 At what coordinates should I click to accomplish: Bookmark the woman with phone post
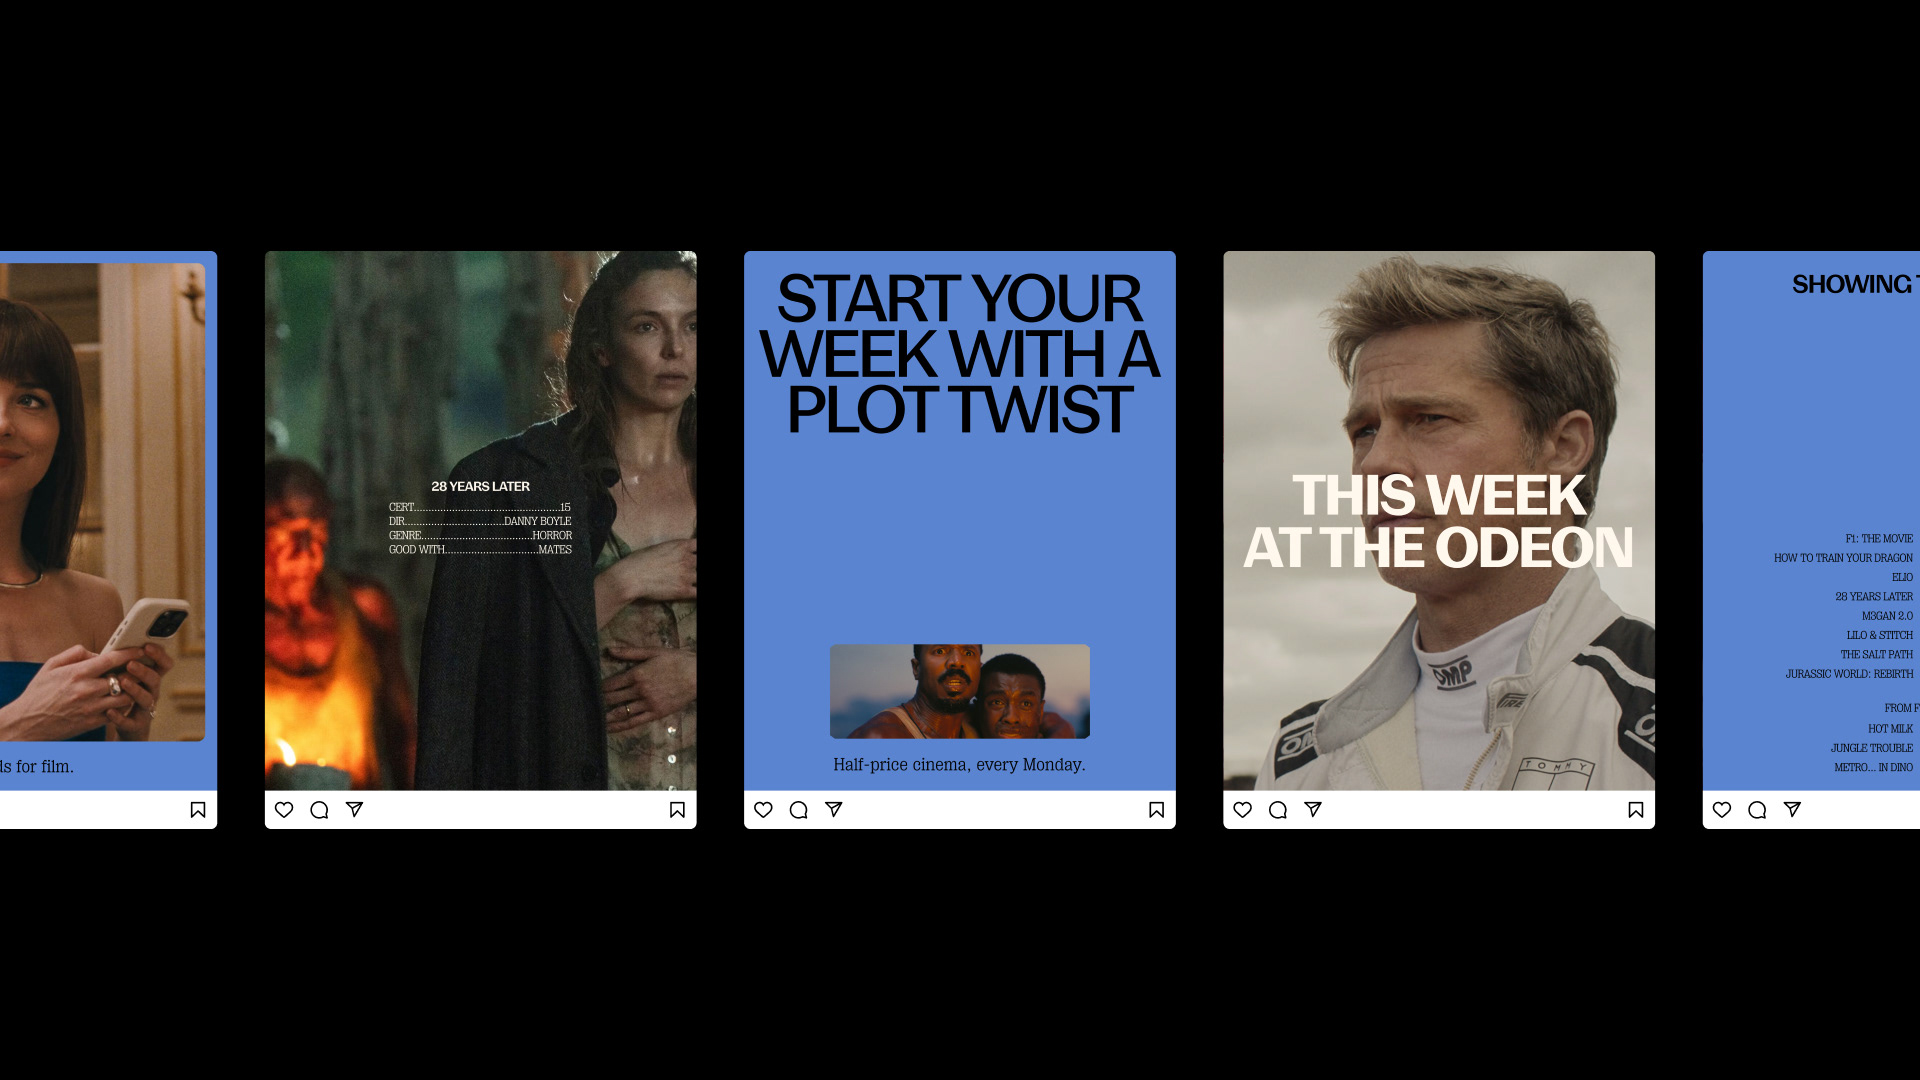[198, 810]
